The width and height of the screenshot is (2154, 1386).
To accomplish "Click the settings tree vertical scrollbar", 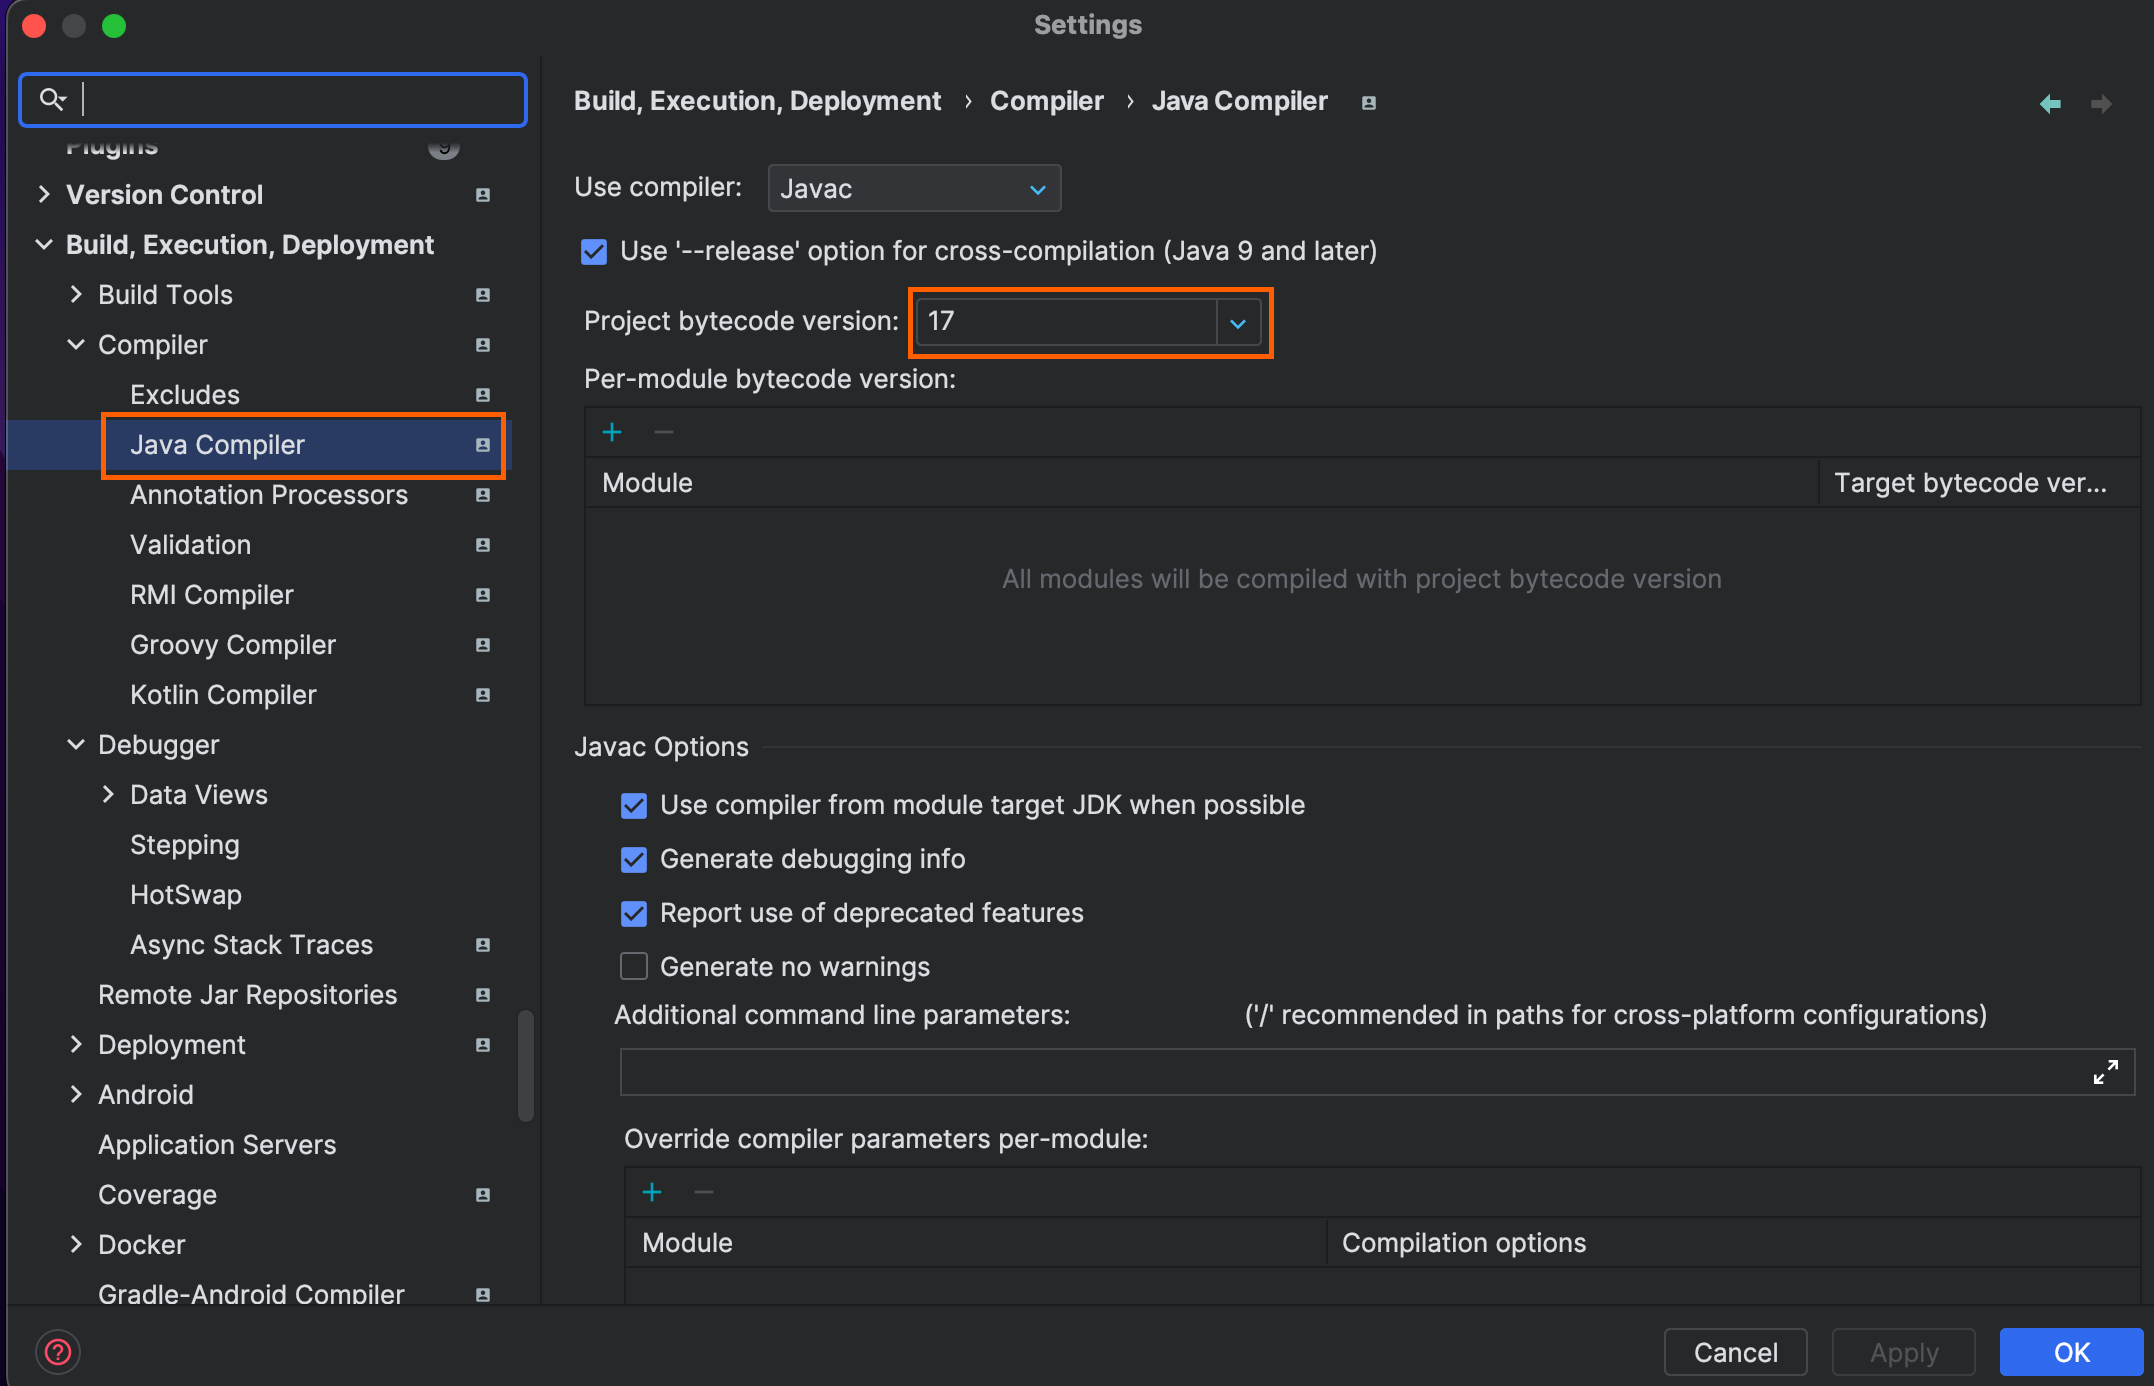I will 526,1066.
